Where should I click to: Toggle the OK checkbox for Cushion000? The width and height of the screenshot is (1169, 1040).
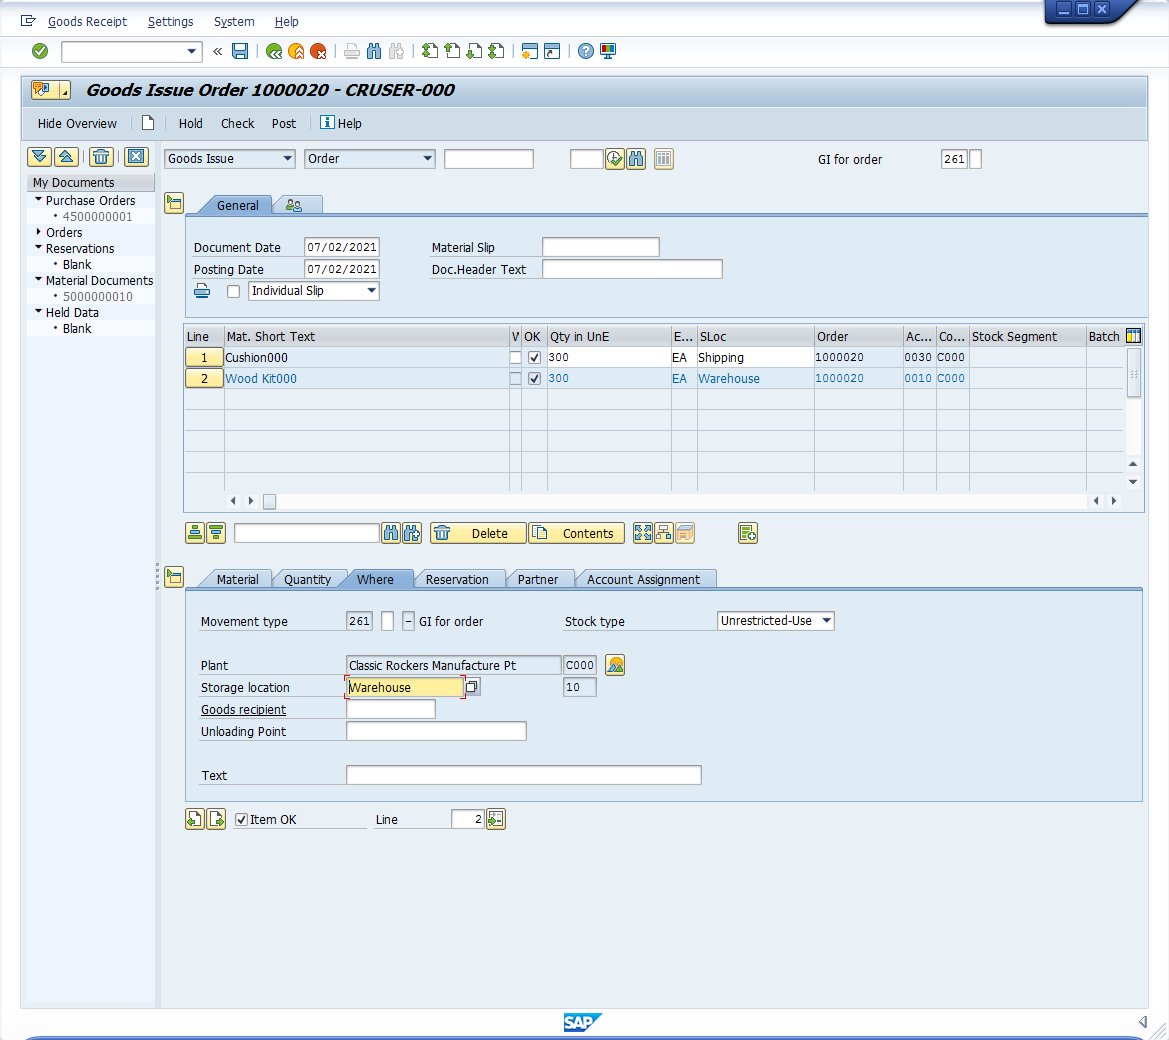535,358
